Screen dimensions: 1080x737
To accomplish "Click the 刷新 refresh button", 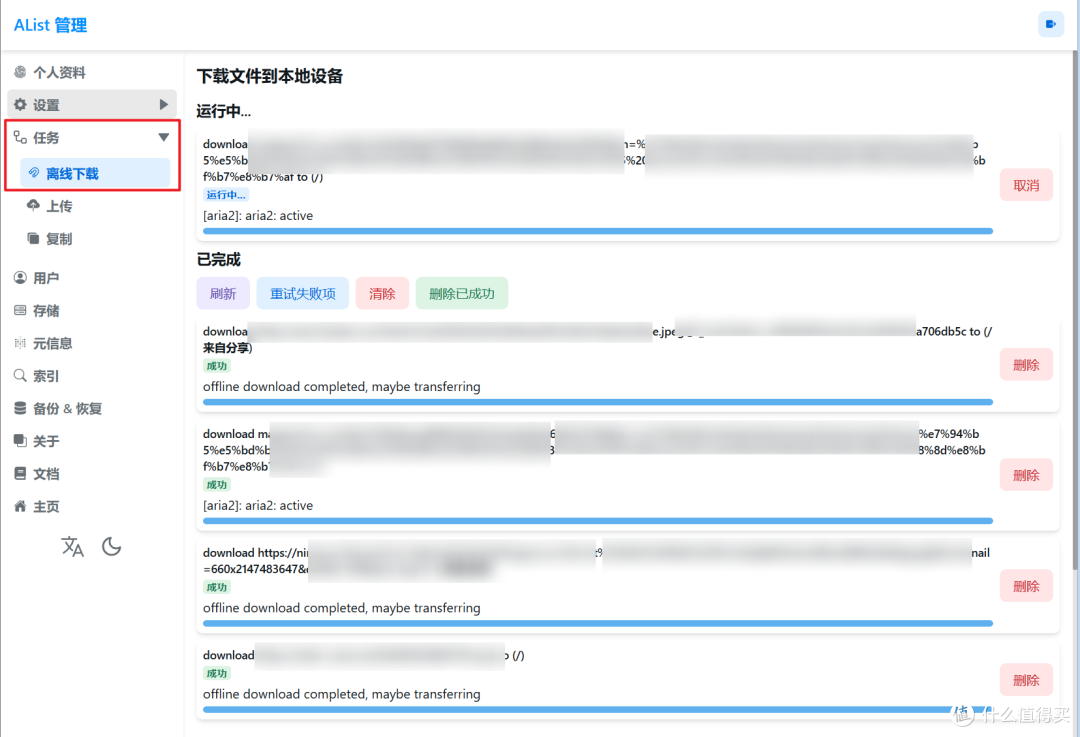I will coord(223,293).
